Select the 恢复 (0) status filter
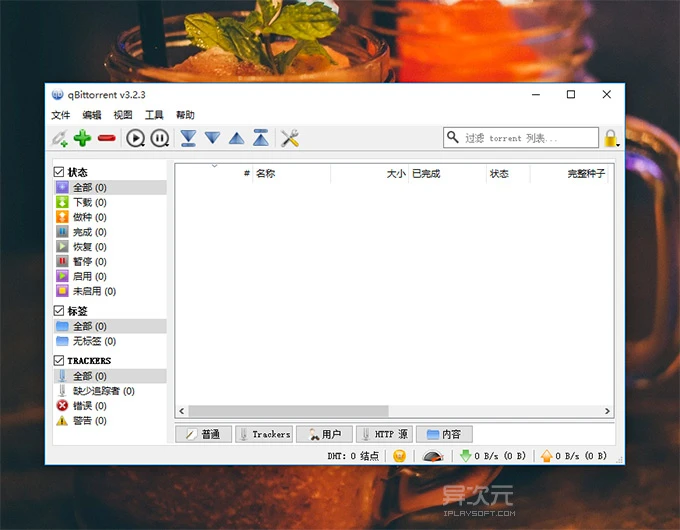Screen dimensions: 680x530 click(110, 246)
